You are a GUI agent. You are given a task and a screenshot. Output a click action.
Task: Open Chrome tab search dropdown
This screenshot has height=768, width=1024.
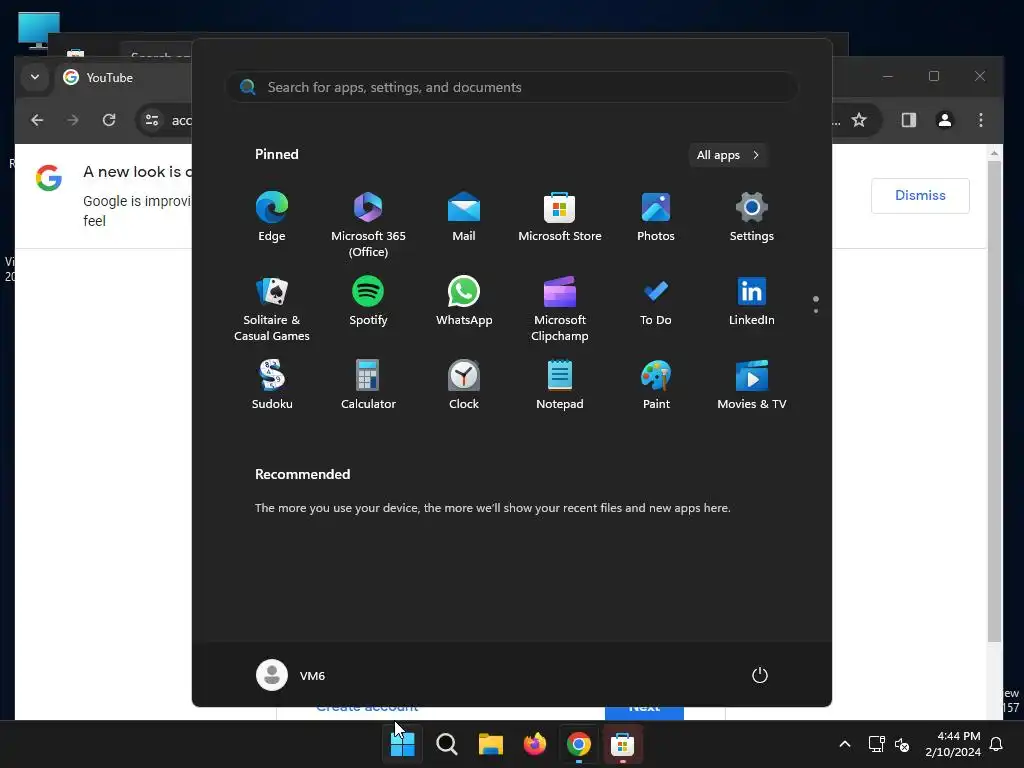pos(35,77)
